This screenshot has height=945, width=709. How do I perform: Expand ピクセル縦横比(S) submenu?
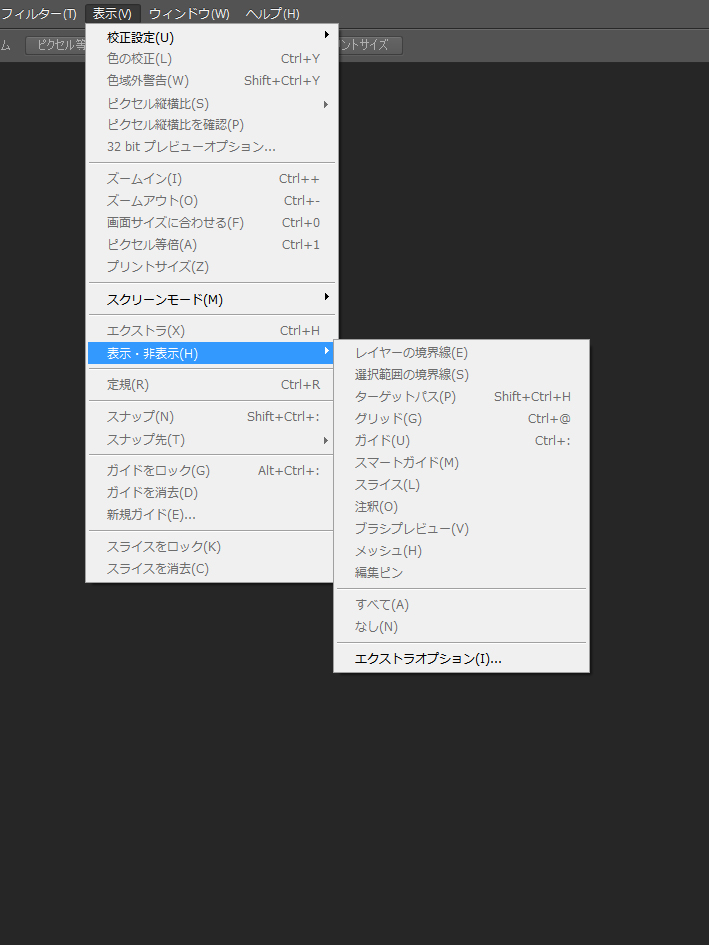pos(212,104)
